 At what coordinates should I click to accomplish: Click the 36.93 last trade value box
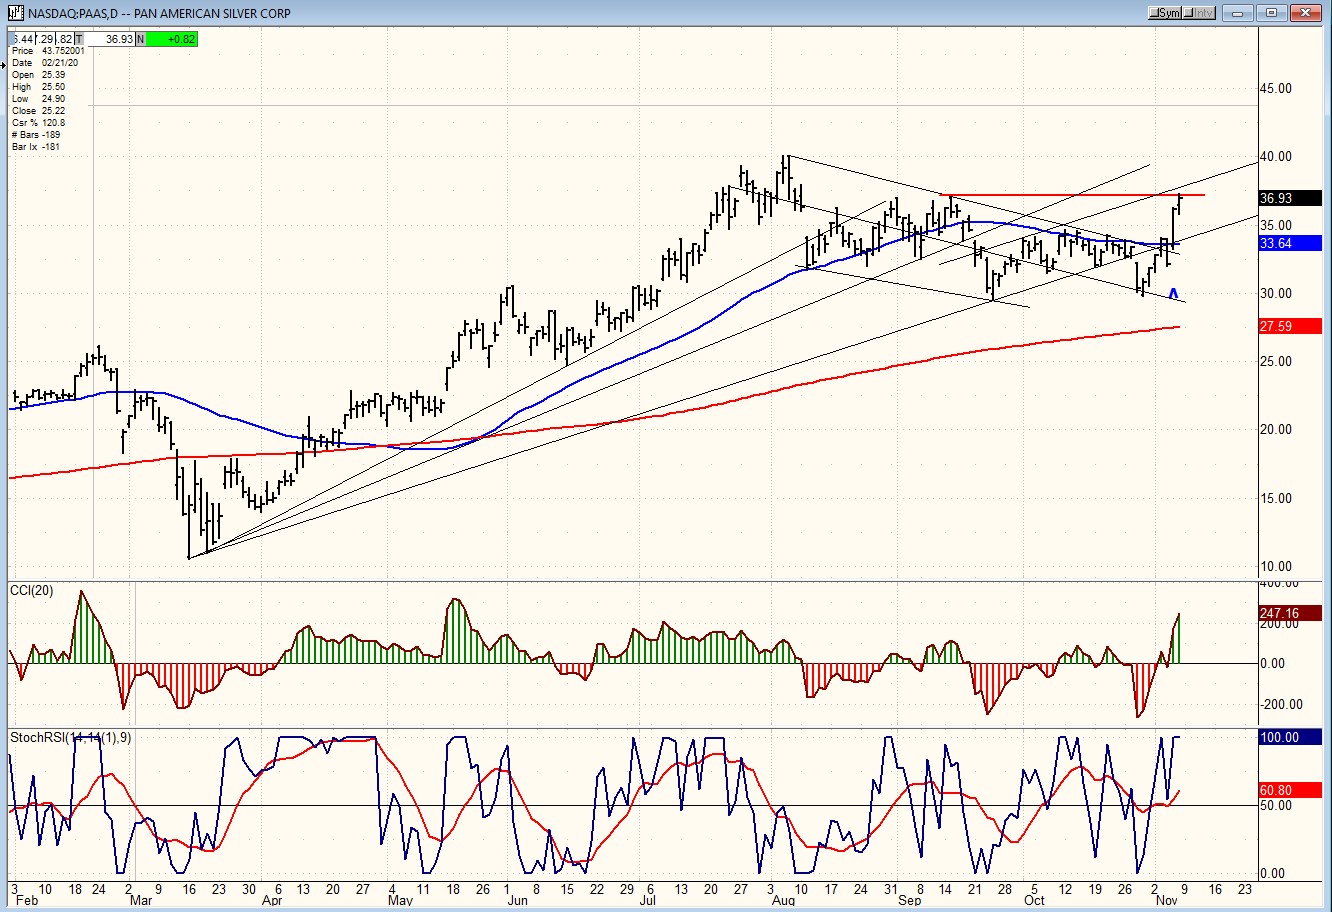click(114, 39)
